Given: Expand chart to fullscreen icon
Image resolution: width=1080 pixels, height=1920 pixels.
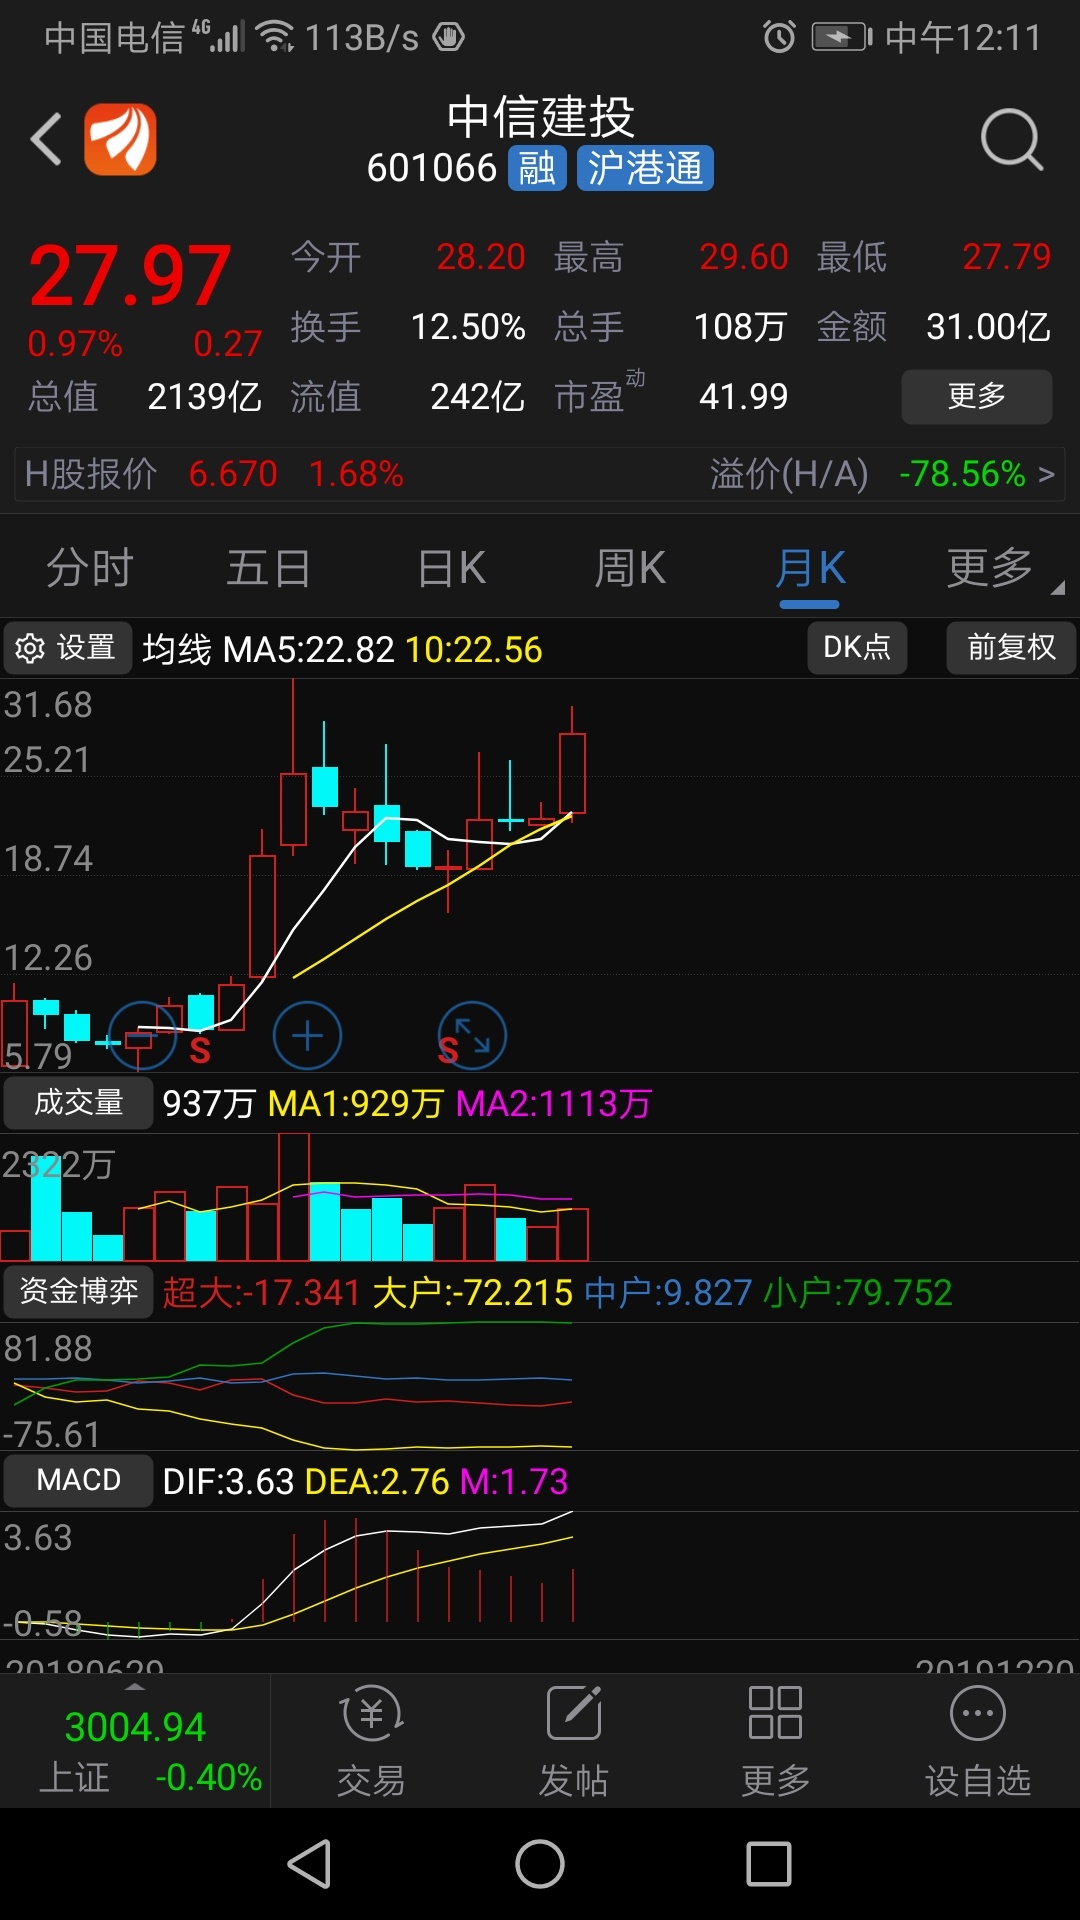Looking at the screenshot, I should click(472, 1036).
